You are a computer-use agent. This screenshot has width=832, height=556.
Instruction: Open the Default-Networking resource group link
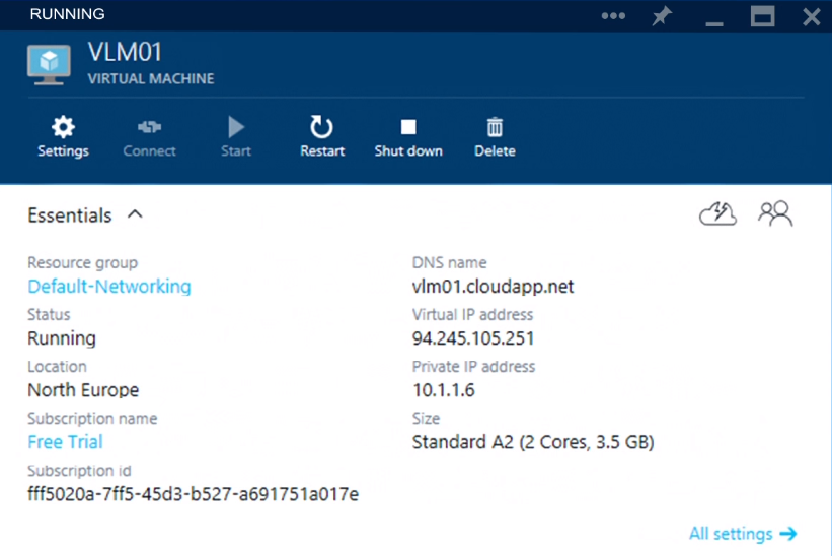109,286
